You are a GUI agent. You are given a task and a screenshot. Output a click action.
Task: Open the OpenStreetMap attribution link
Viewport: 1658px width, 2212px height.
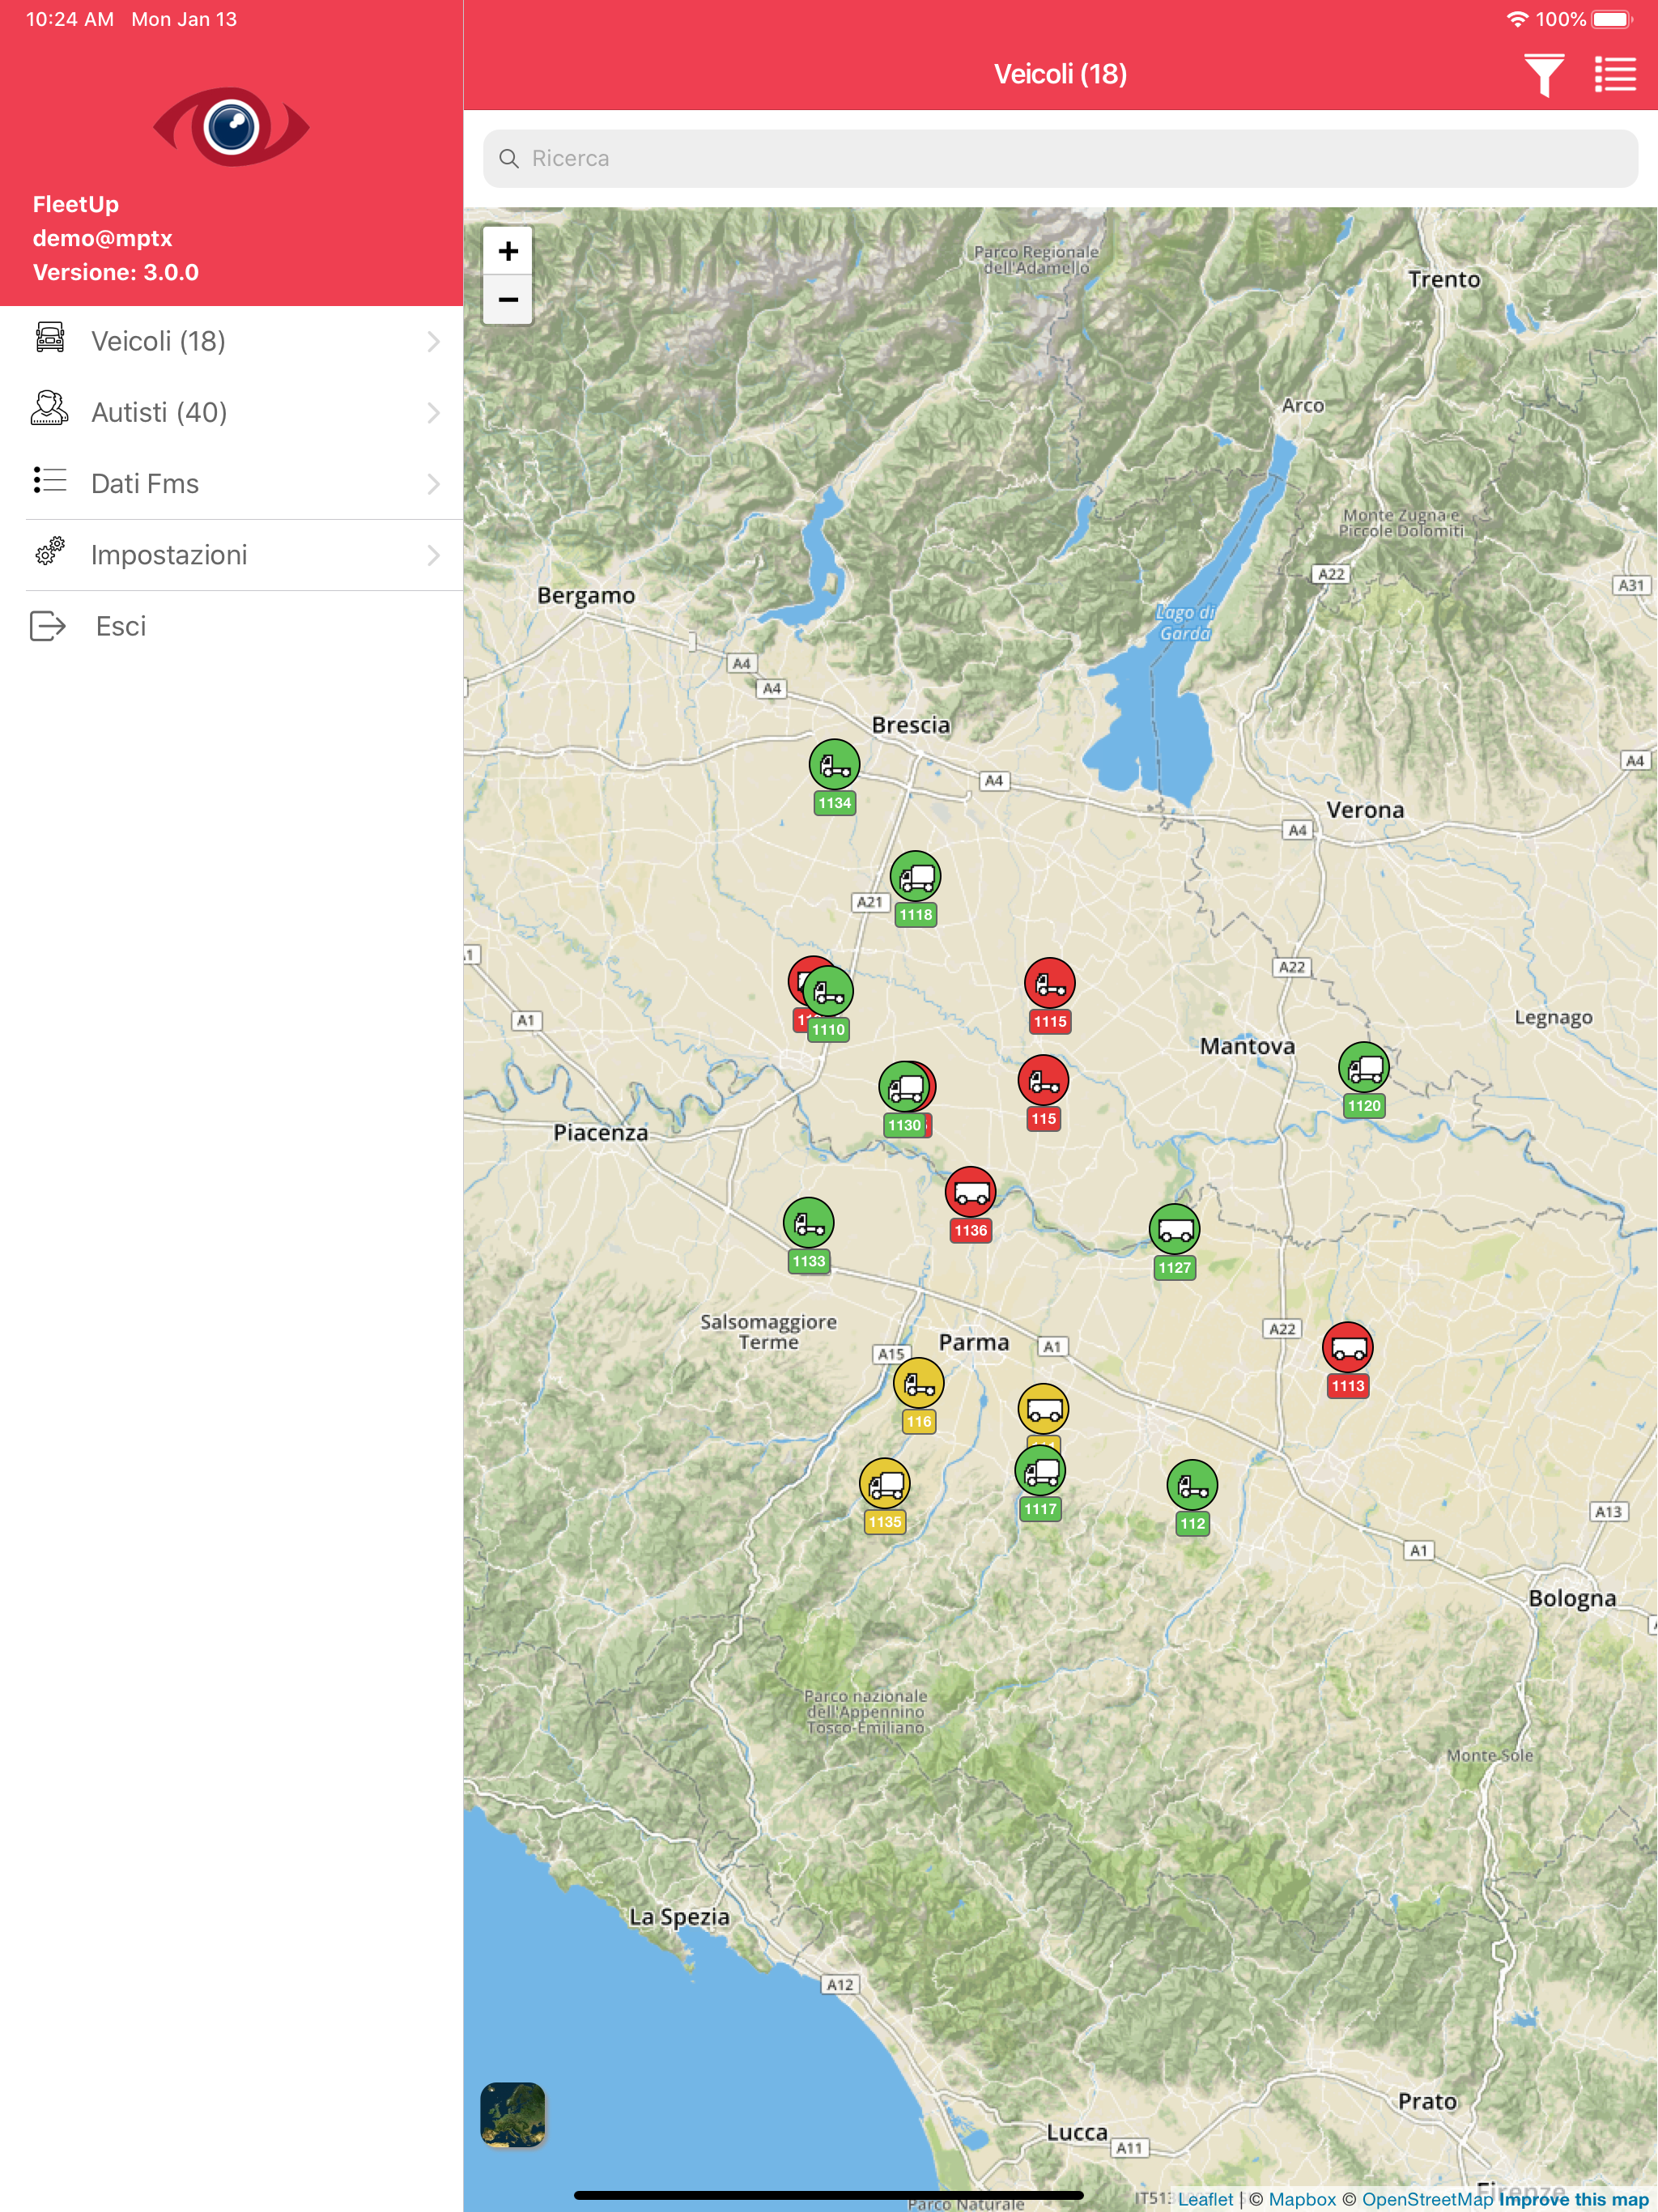1427,2199
